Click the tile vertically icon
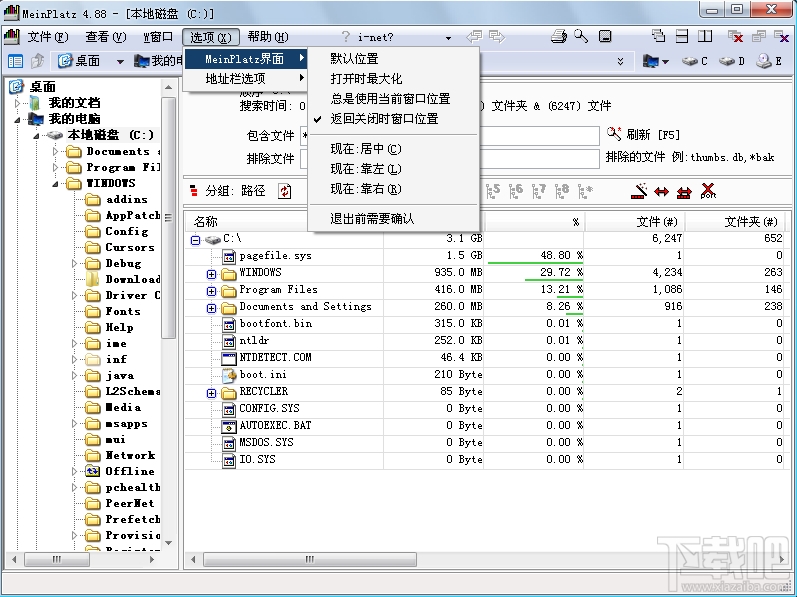 point(704,36)
